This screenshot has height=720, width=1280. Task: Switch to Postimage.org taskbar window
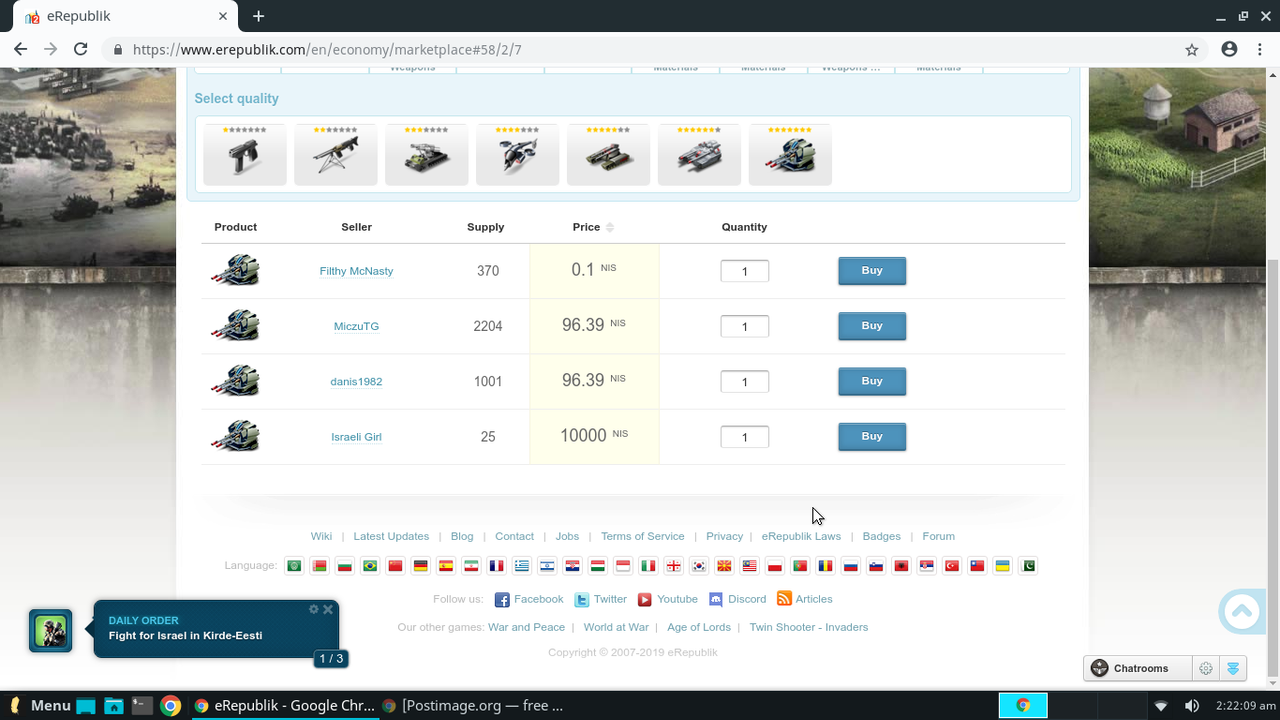pos(473,705)
